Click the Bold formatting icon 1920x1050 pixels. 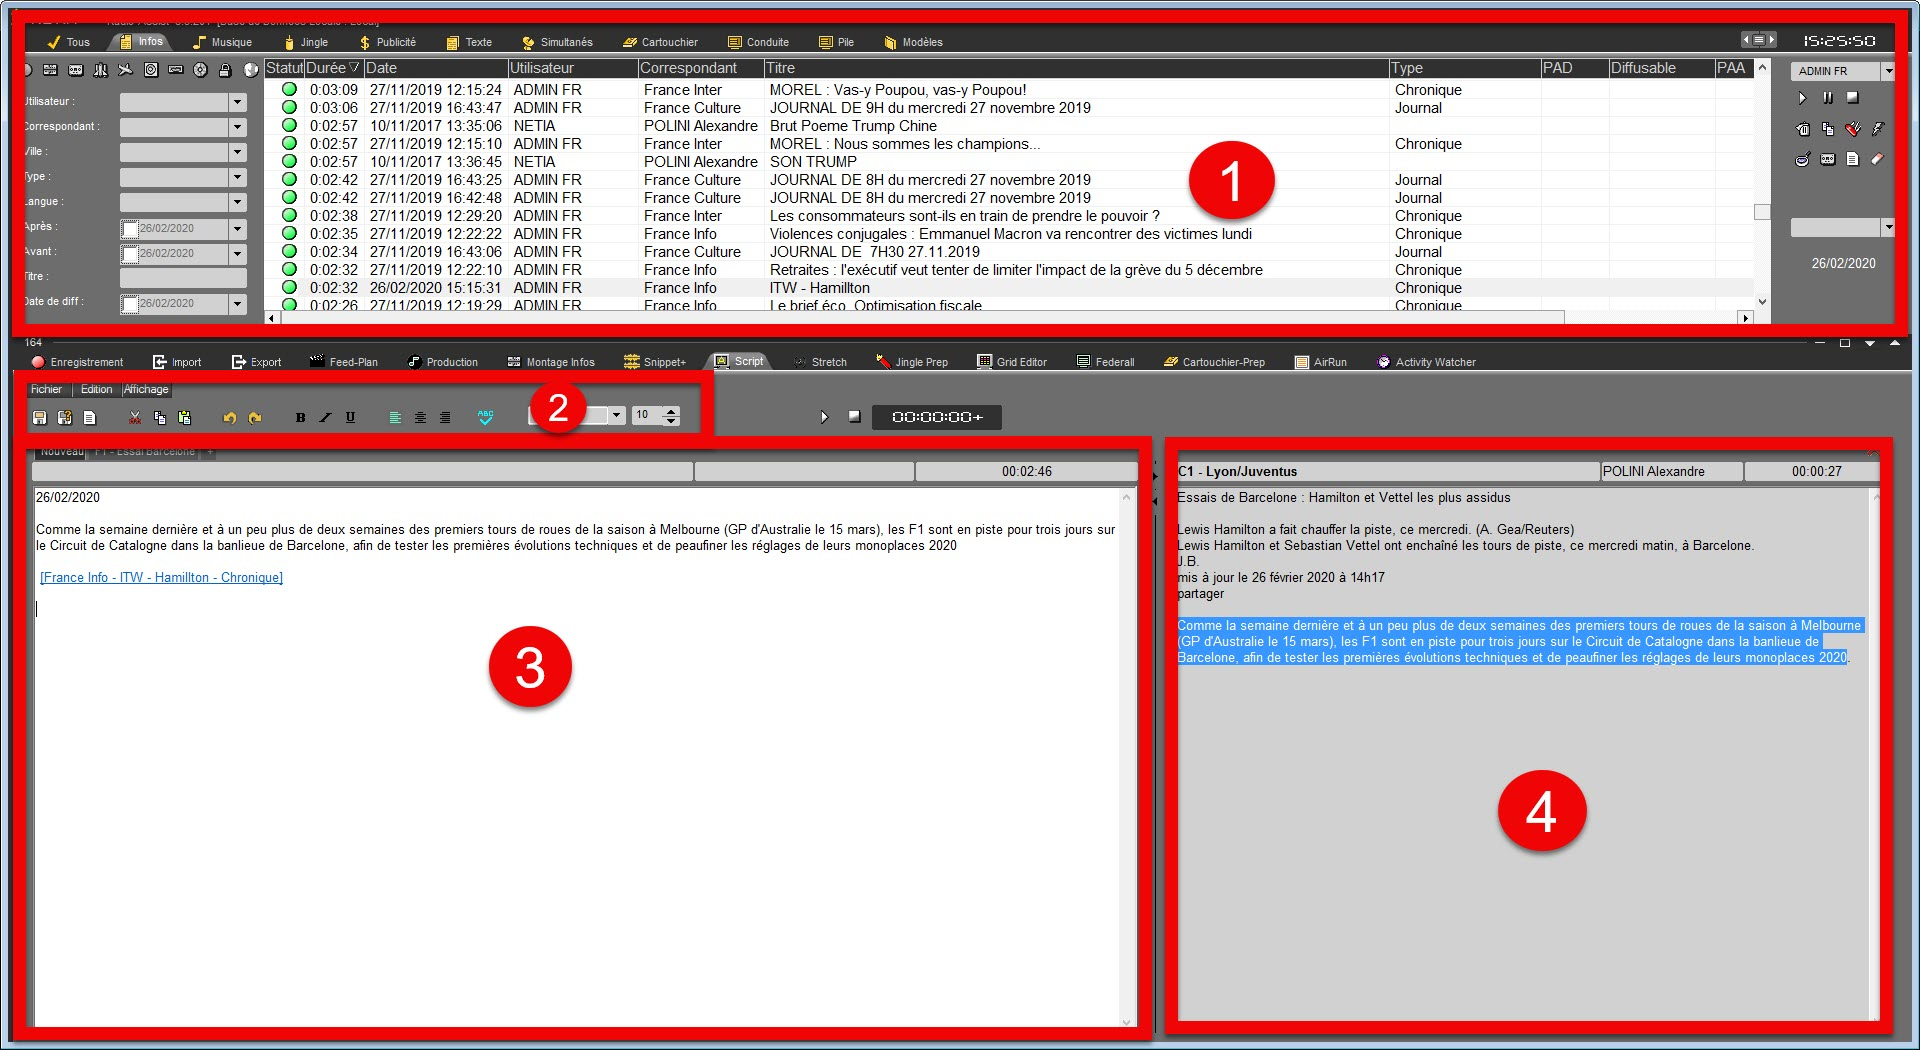point(300,418)
